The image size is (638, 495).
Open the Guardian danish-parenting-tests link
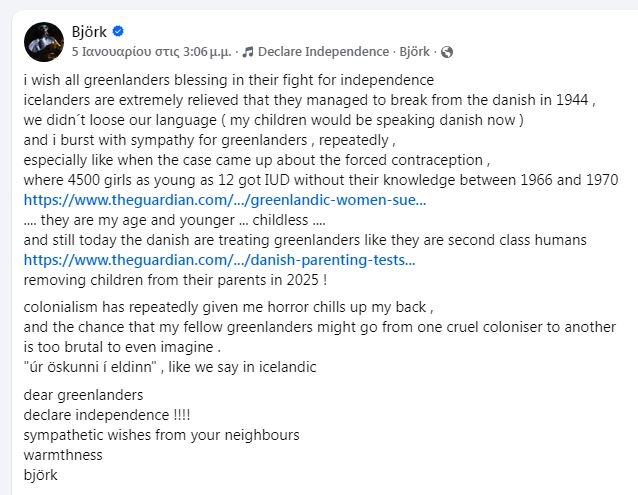coord(219,260)
